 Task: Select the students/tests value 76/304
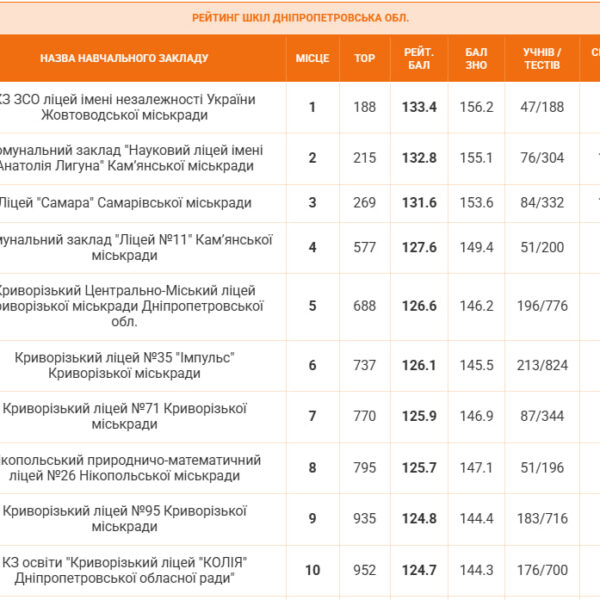pyautogui.click(x=542, y=158)
